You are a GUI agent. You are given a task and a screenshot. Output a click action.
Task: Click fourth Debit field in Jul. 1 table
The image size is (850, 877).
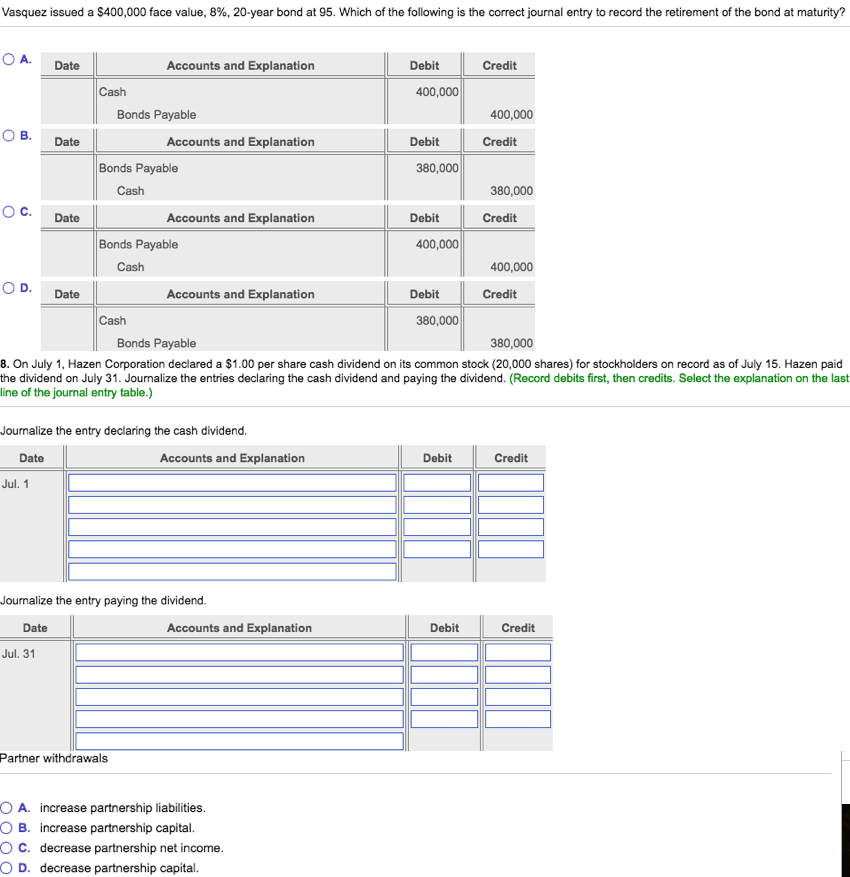click(x=437, y=549)
